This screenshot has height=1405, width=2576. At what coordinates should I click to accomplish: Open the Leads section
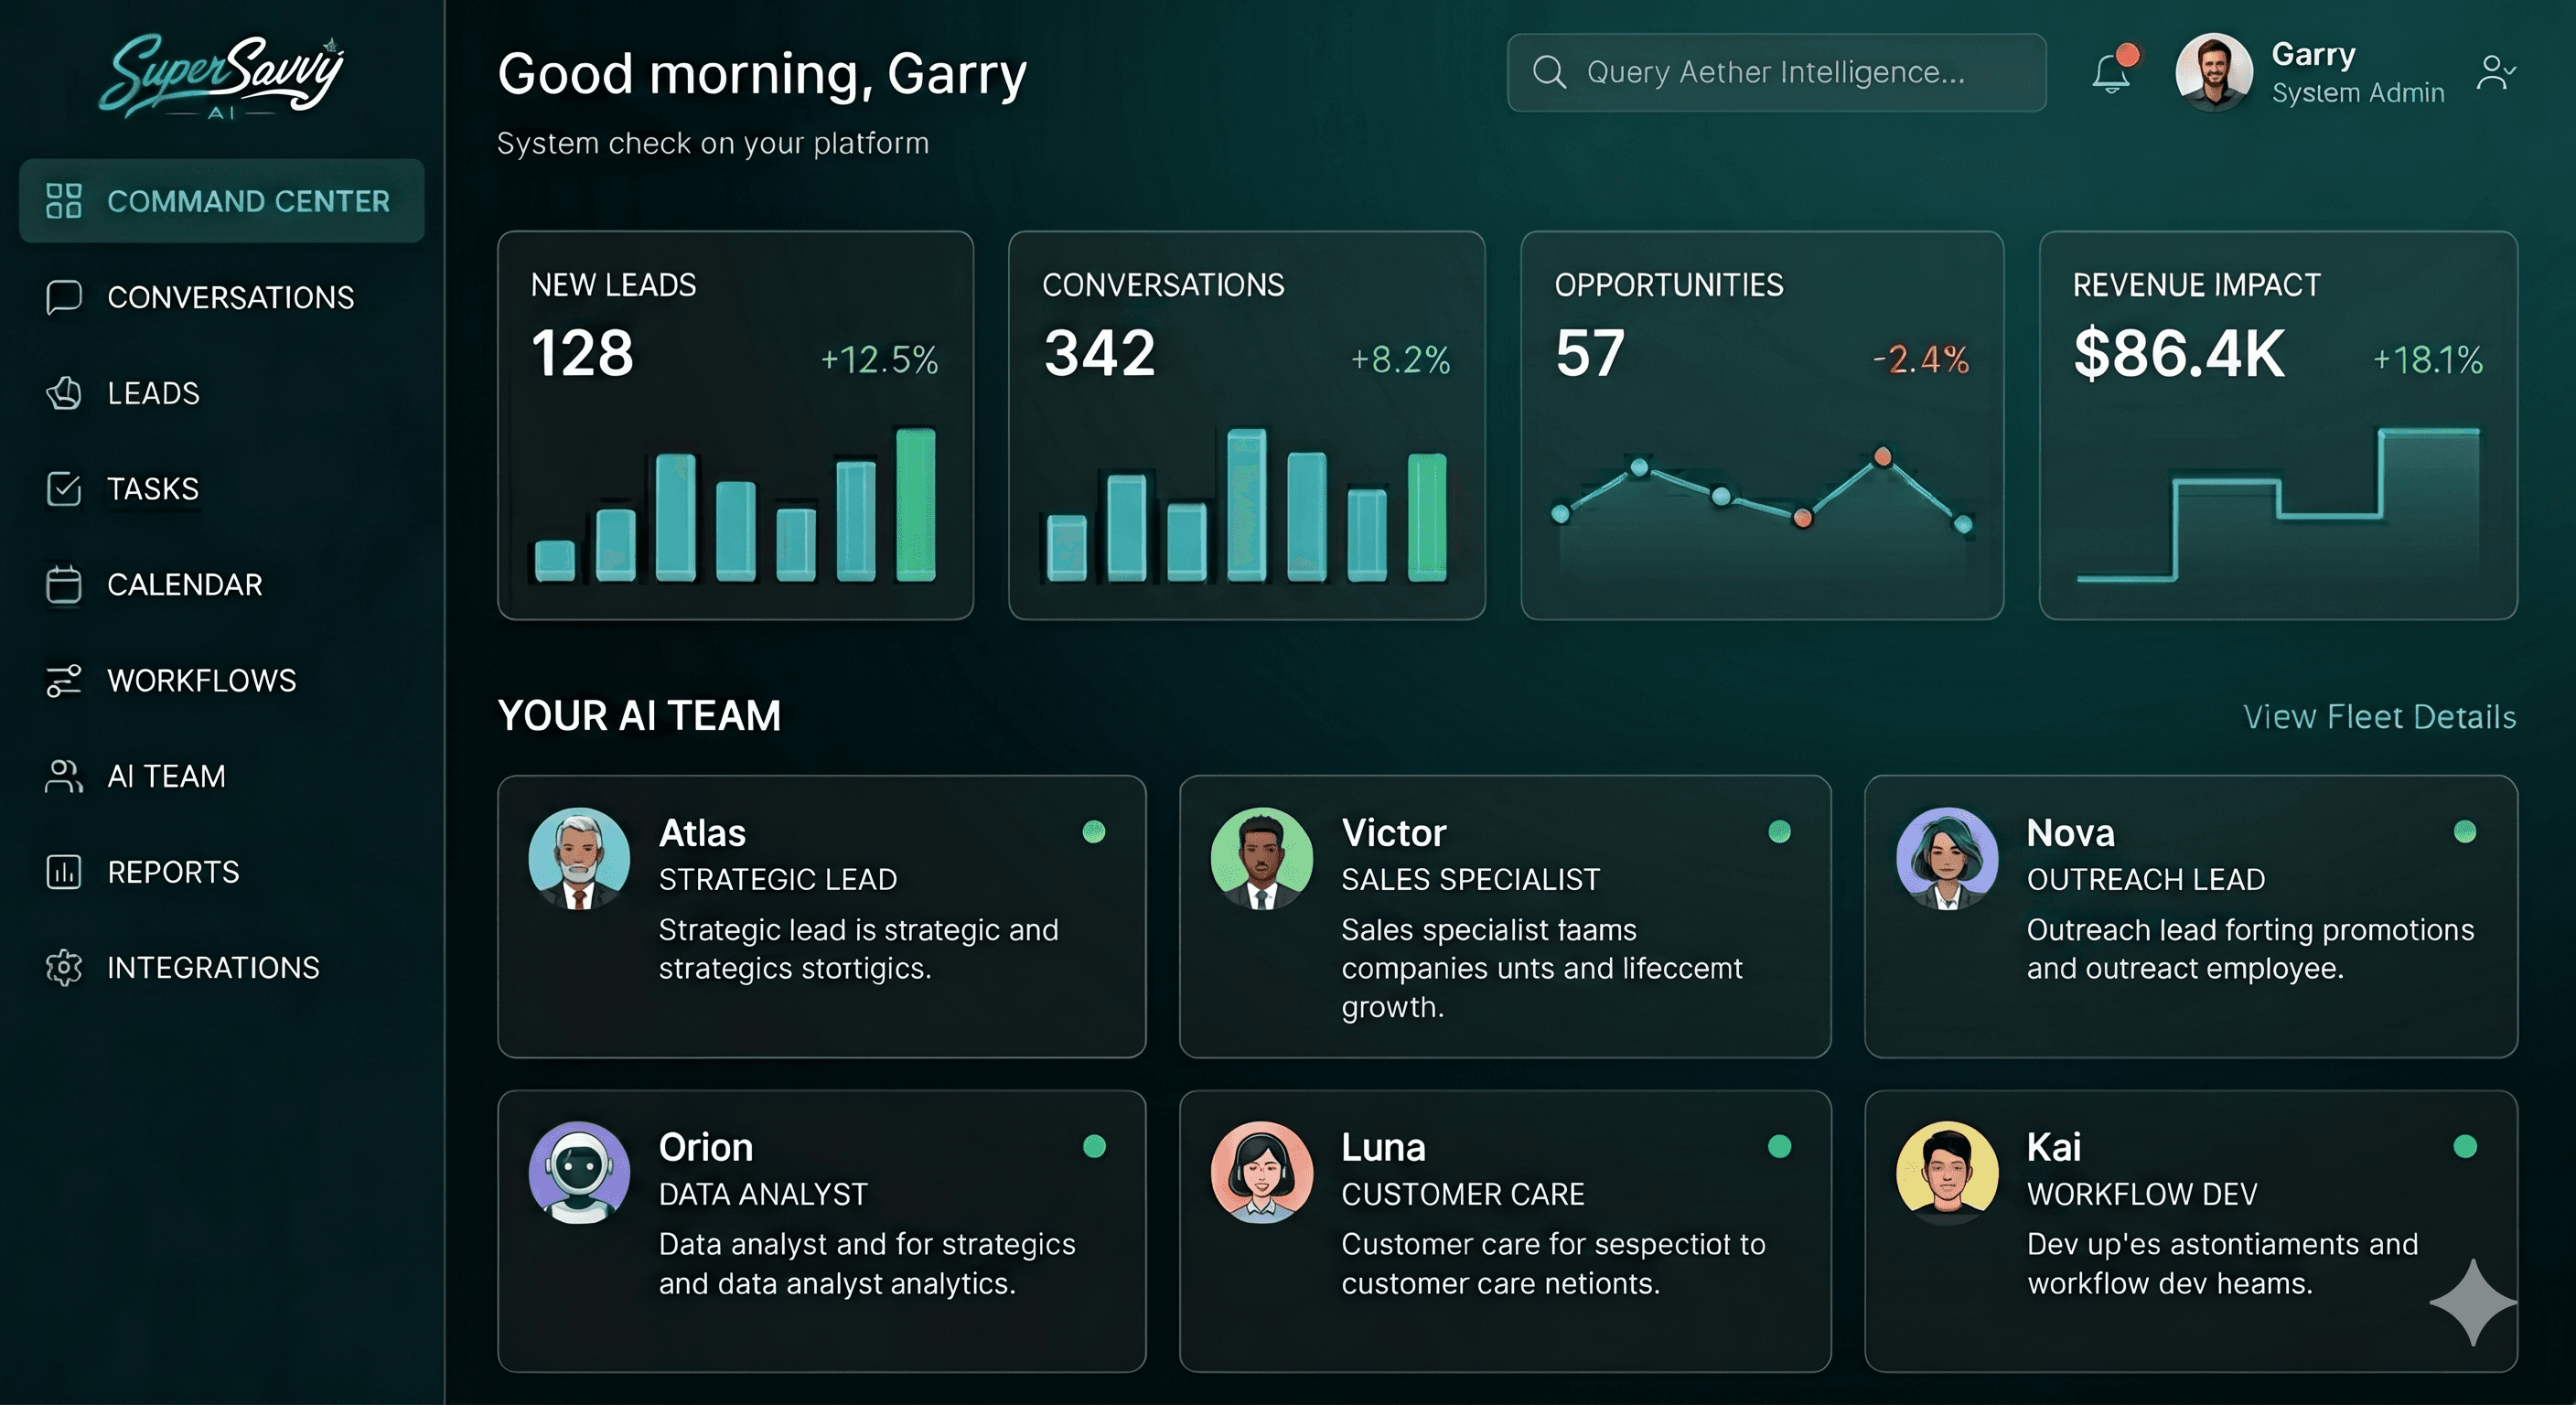point(222,393)
